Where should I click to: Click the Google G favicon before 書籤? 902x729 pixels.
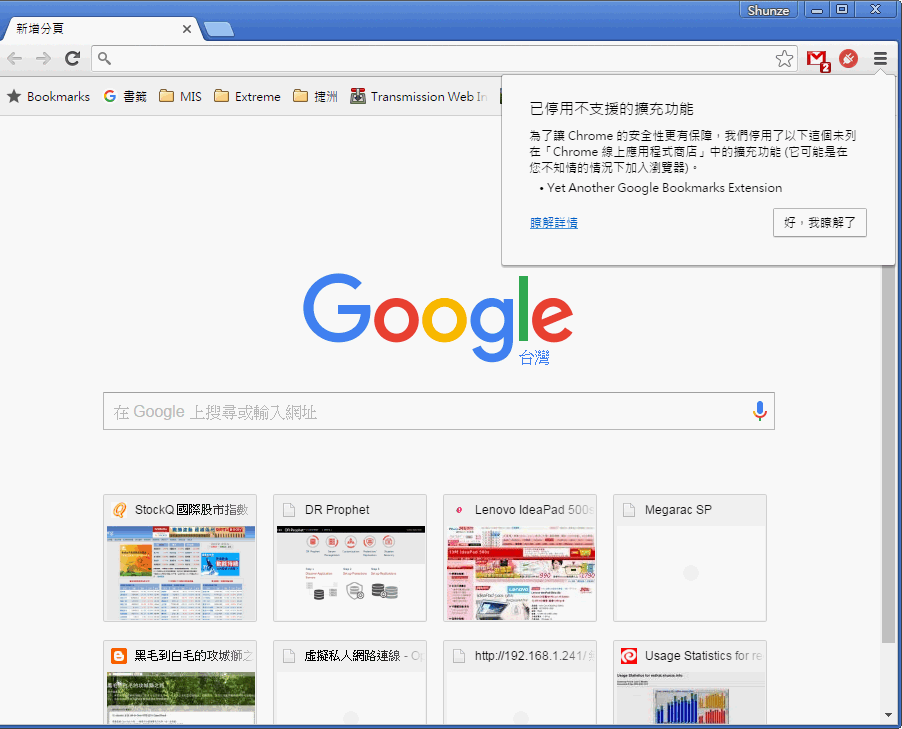pos(110,96)
